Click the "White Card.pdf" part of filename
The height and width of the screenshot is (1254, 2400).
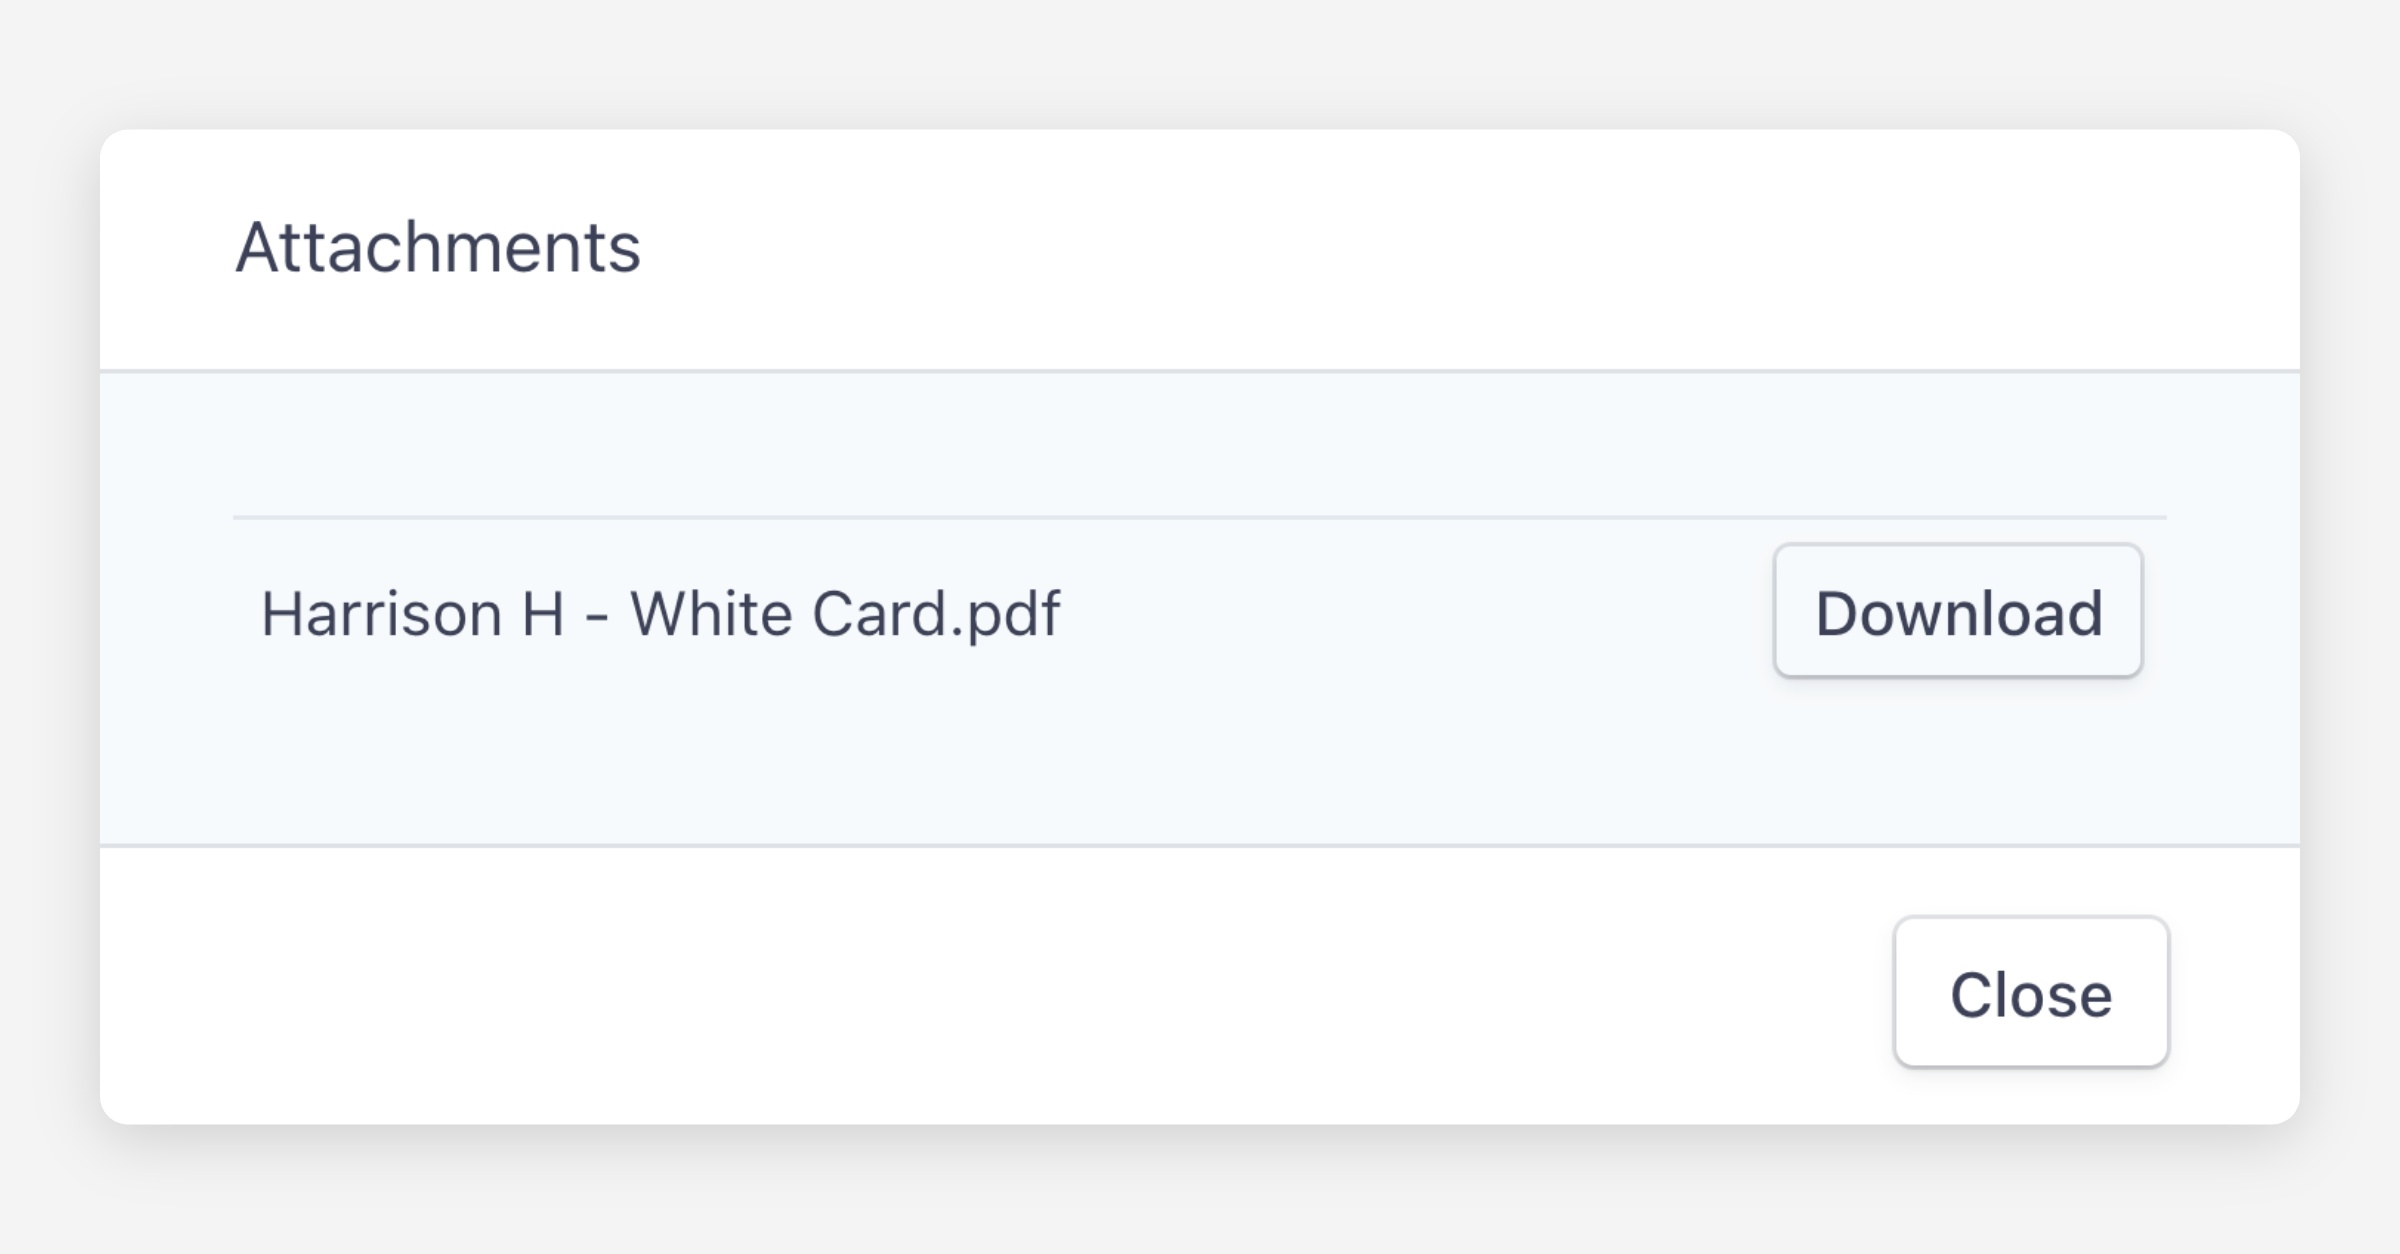845,613
